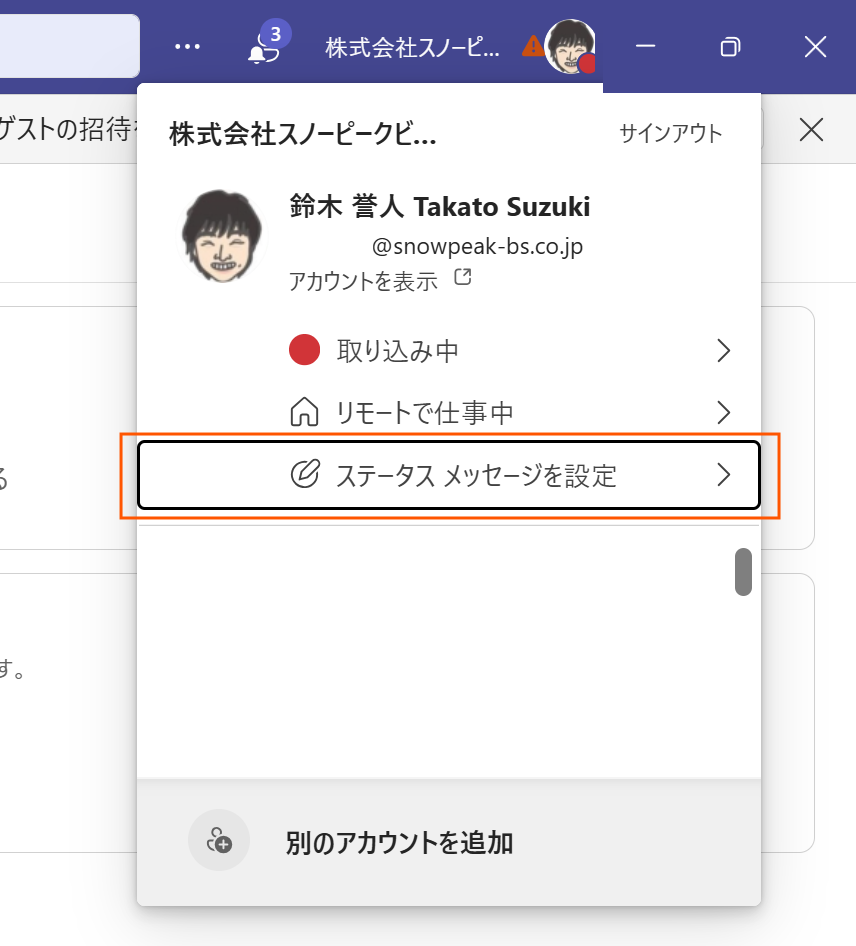
Task: Click the flyout vertical scrollbar thumb
Action: click(x=743, y=571)
